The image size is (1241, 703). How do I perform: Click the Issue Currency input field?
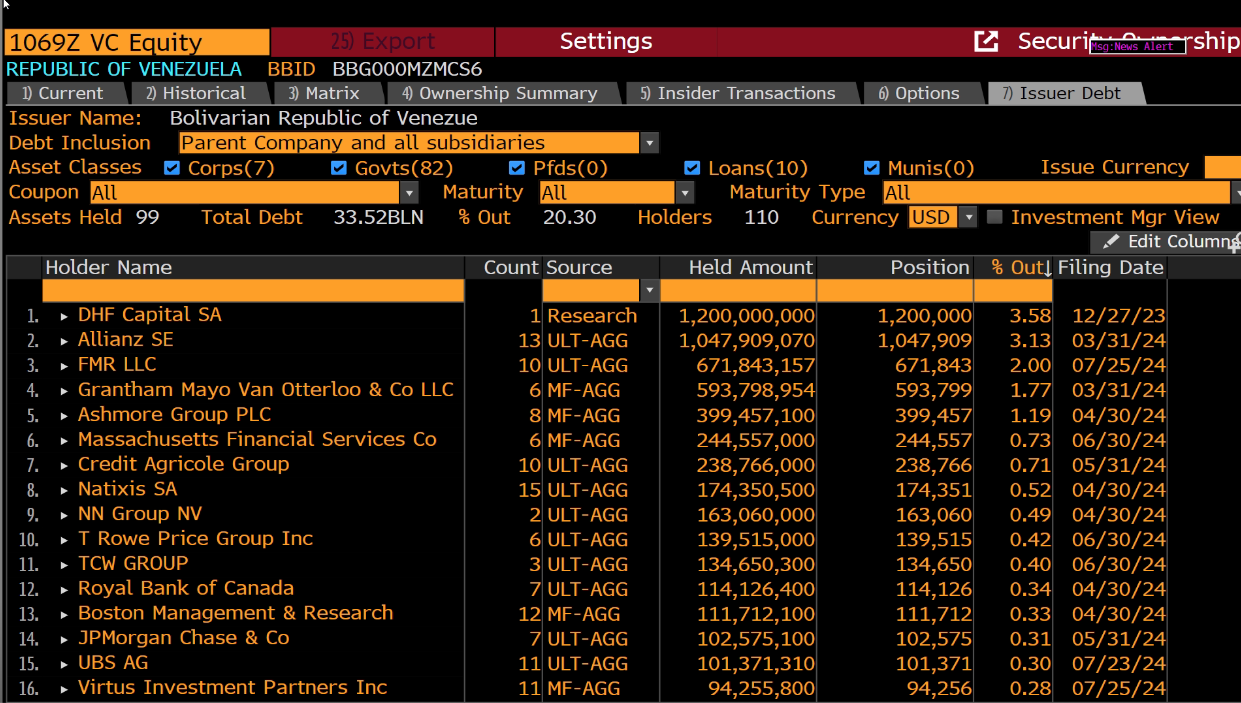coord(1223,168)
